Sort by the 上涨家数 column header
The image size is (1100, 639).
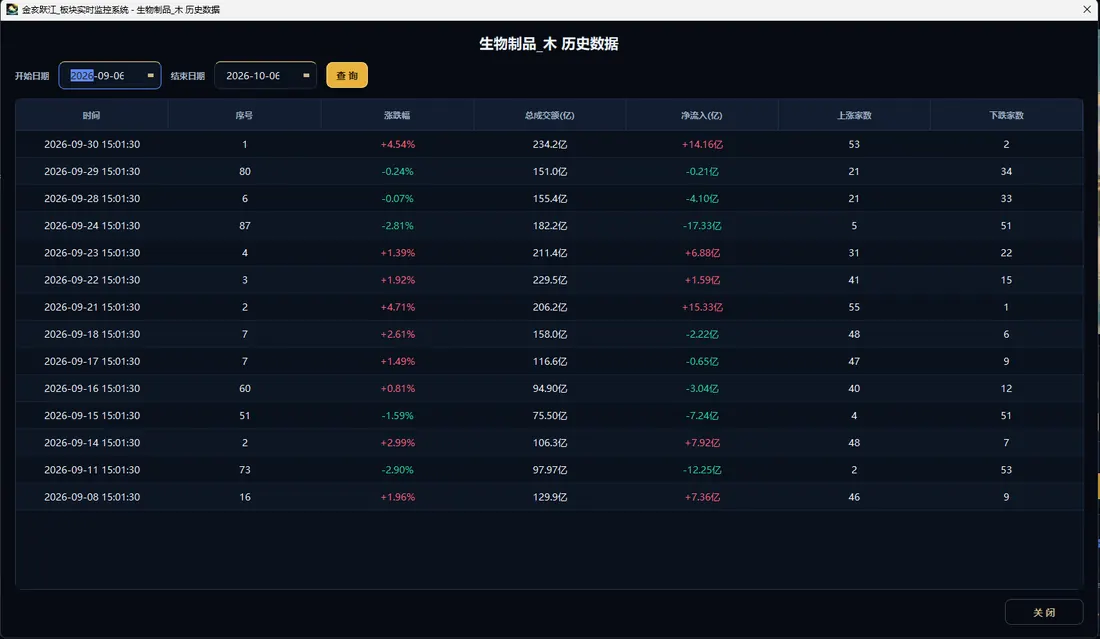pyautogui.click(x=854, y=115)
